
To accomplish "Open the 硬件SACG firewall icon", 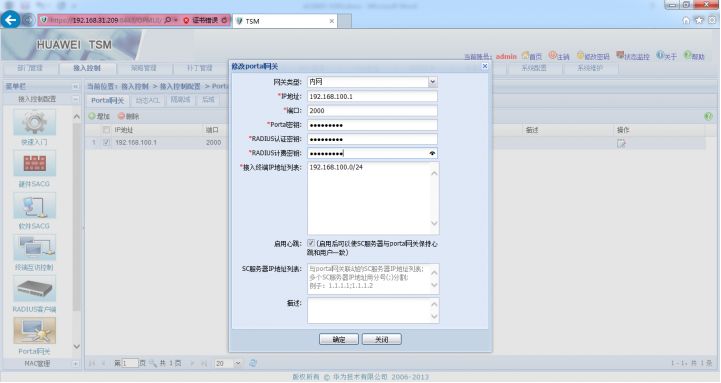I will pyautogui.click(x=34, y=164).
